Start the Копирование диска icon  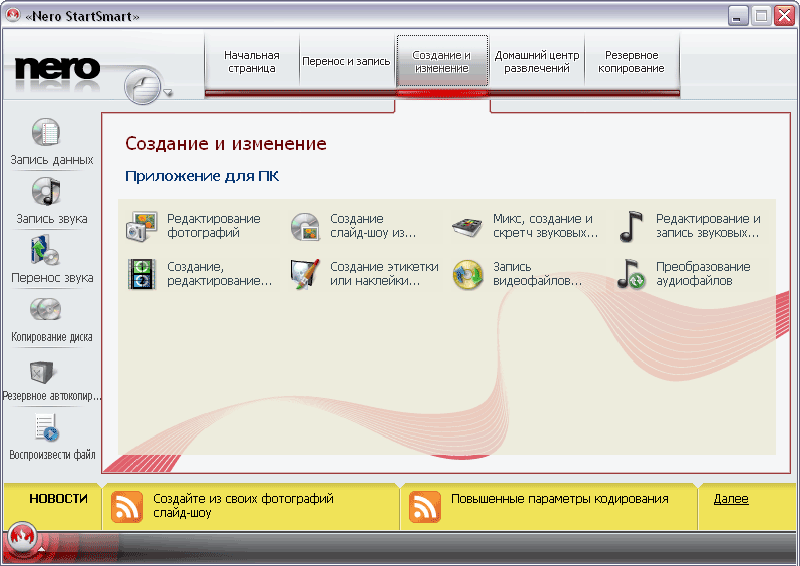click(46, 309)
